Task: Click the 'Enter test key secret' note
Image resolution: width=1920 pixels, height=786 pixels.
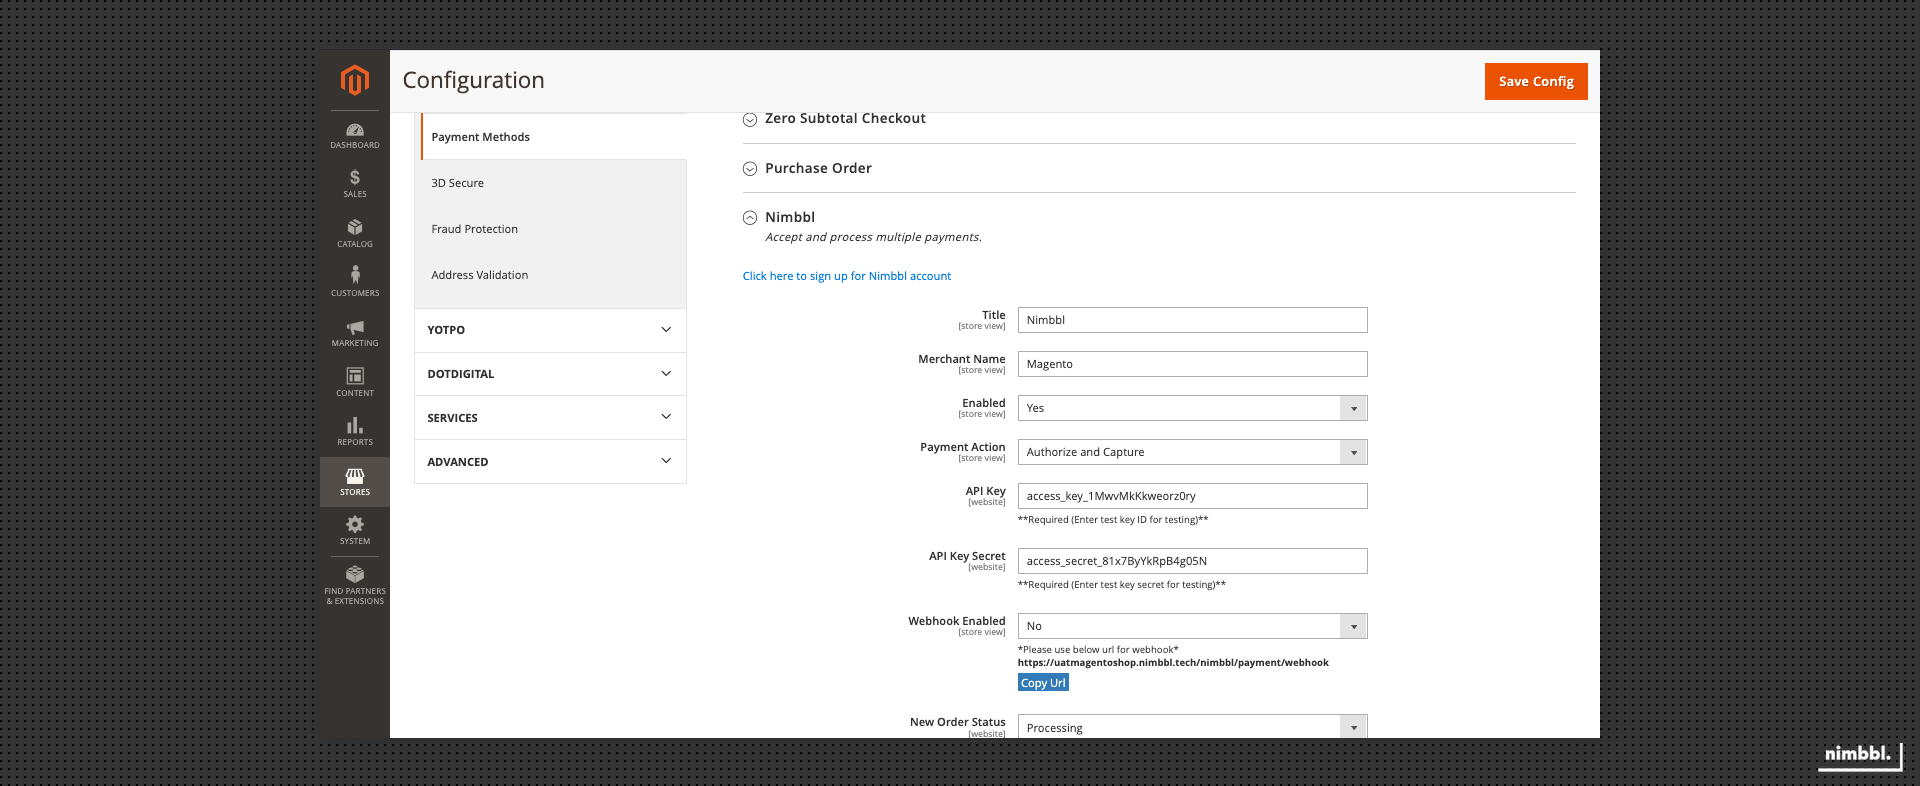Action: tap(1121, 585)
